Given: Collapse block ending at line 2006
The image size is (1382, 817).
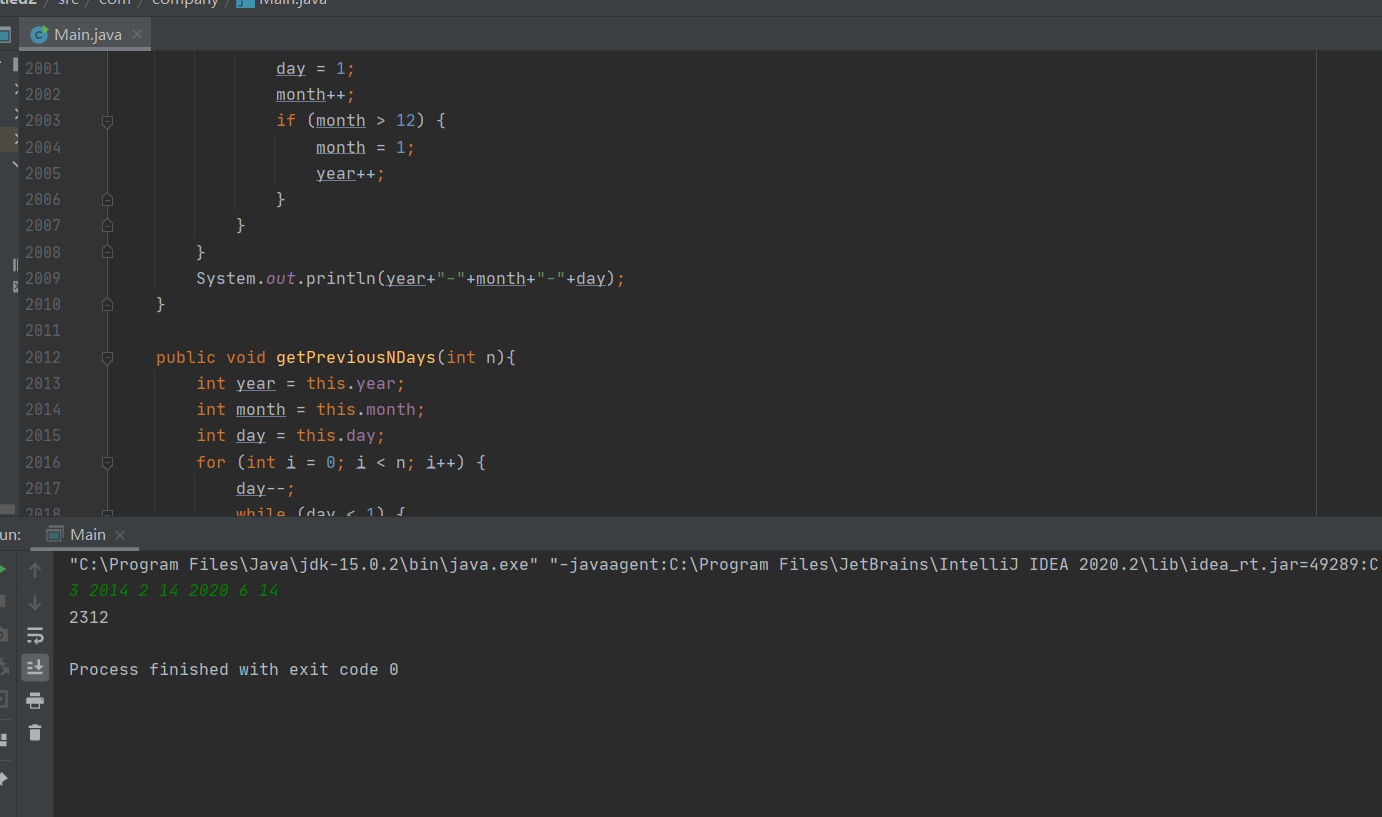Looking at the screenshot, I should tap(107, 200).
